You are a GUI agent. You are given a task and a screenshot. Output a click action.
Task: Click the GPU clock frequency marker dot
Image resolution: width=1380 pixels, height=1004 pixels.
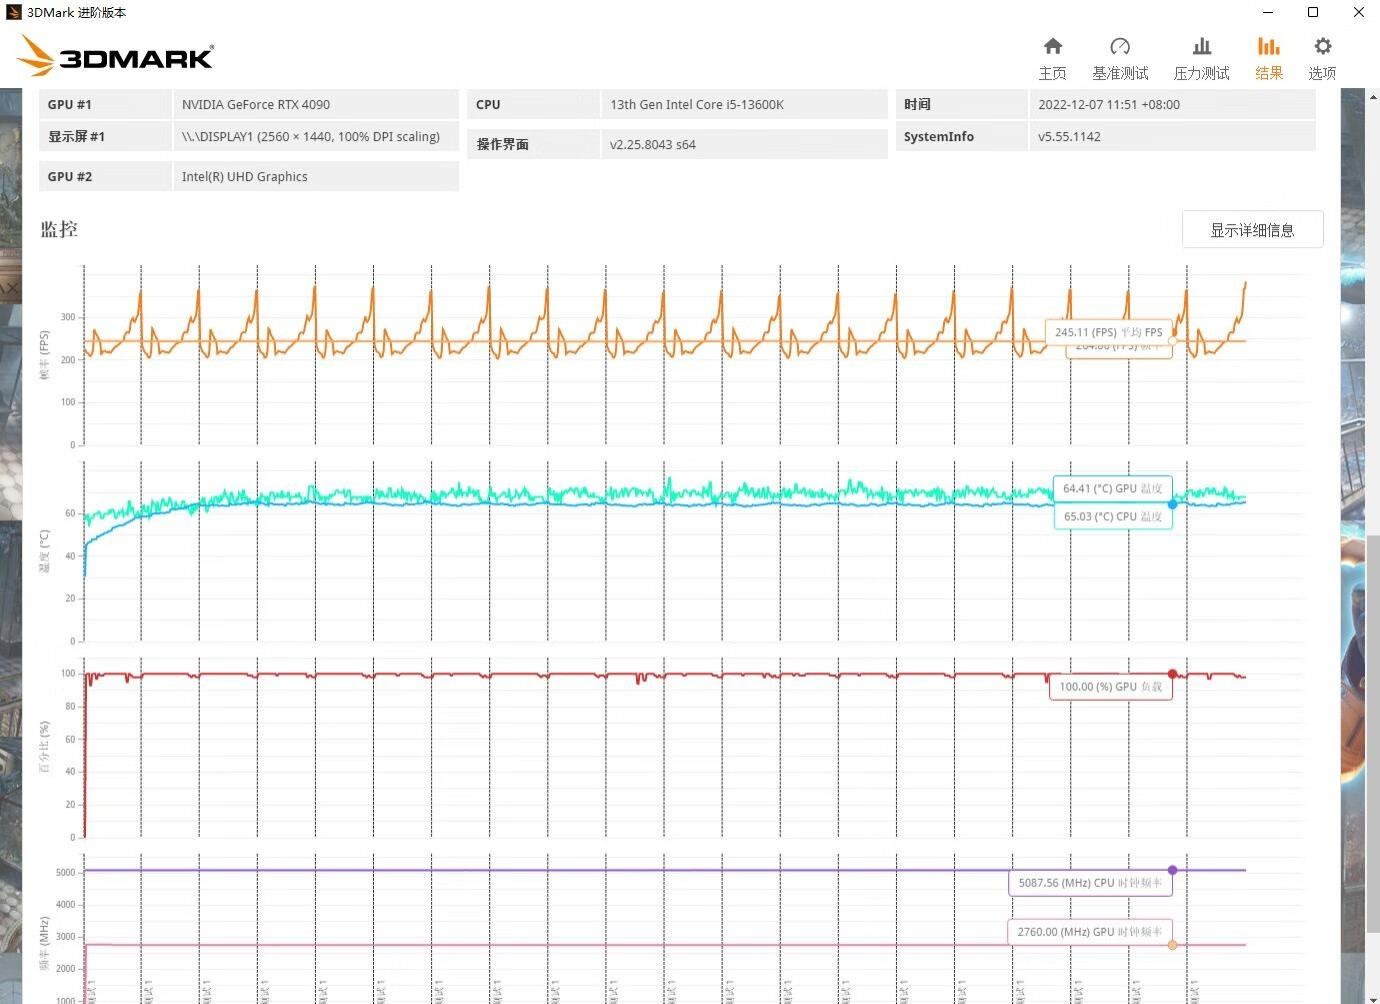click(1172, 945)
